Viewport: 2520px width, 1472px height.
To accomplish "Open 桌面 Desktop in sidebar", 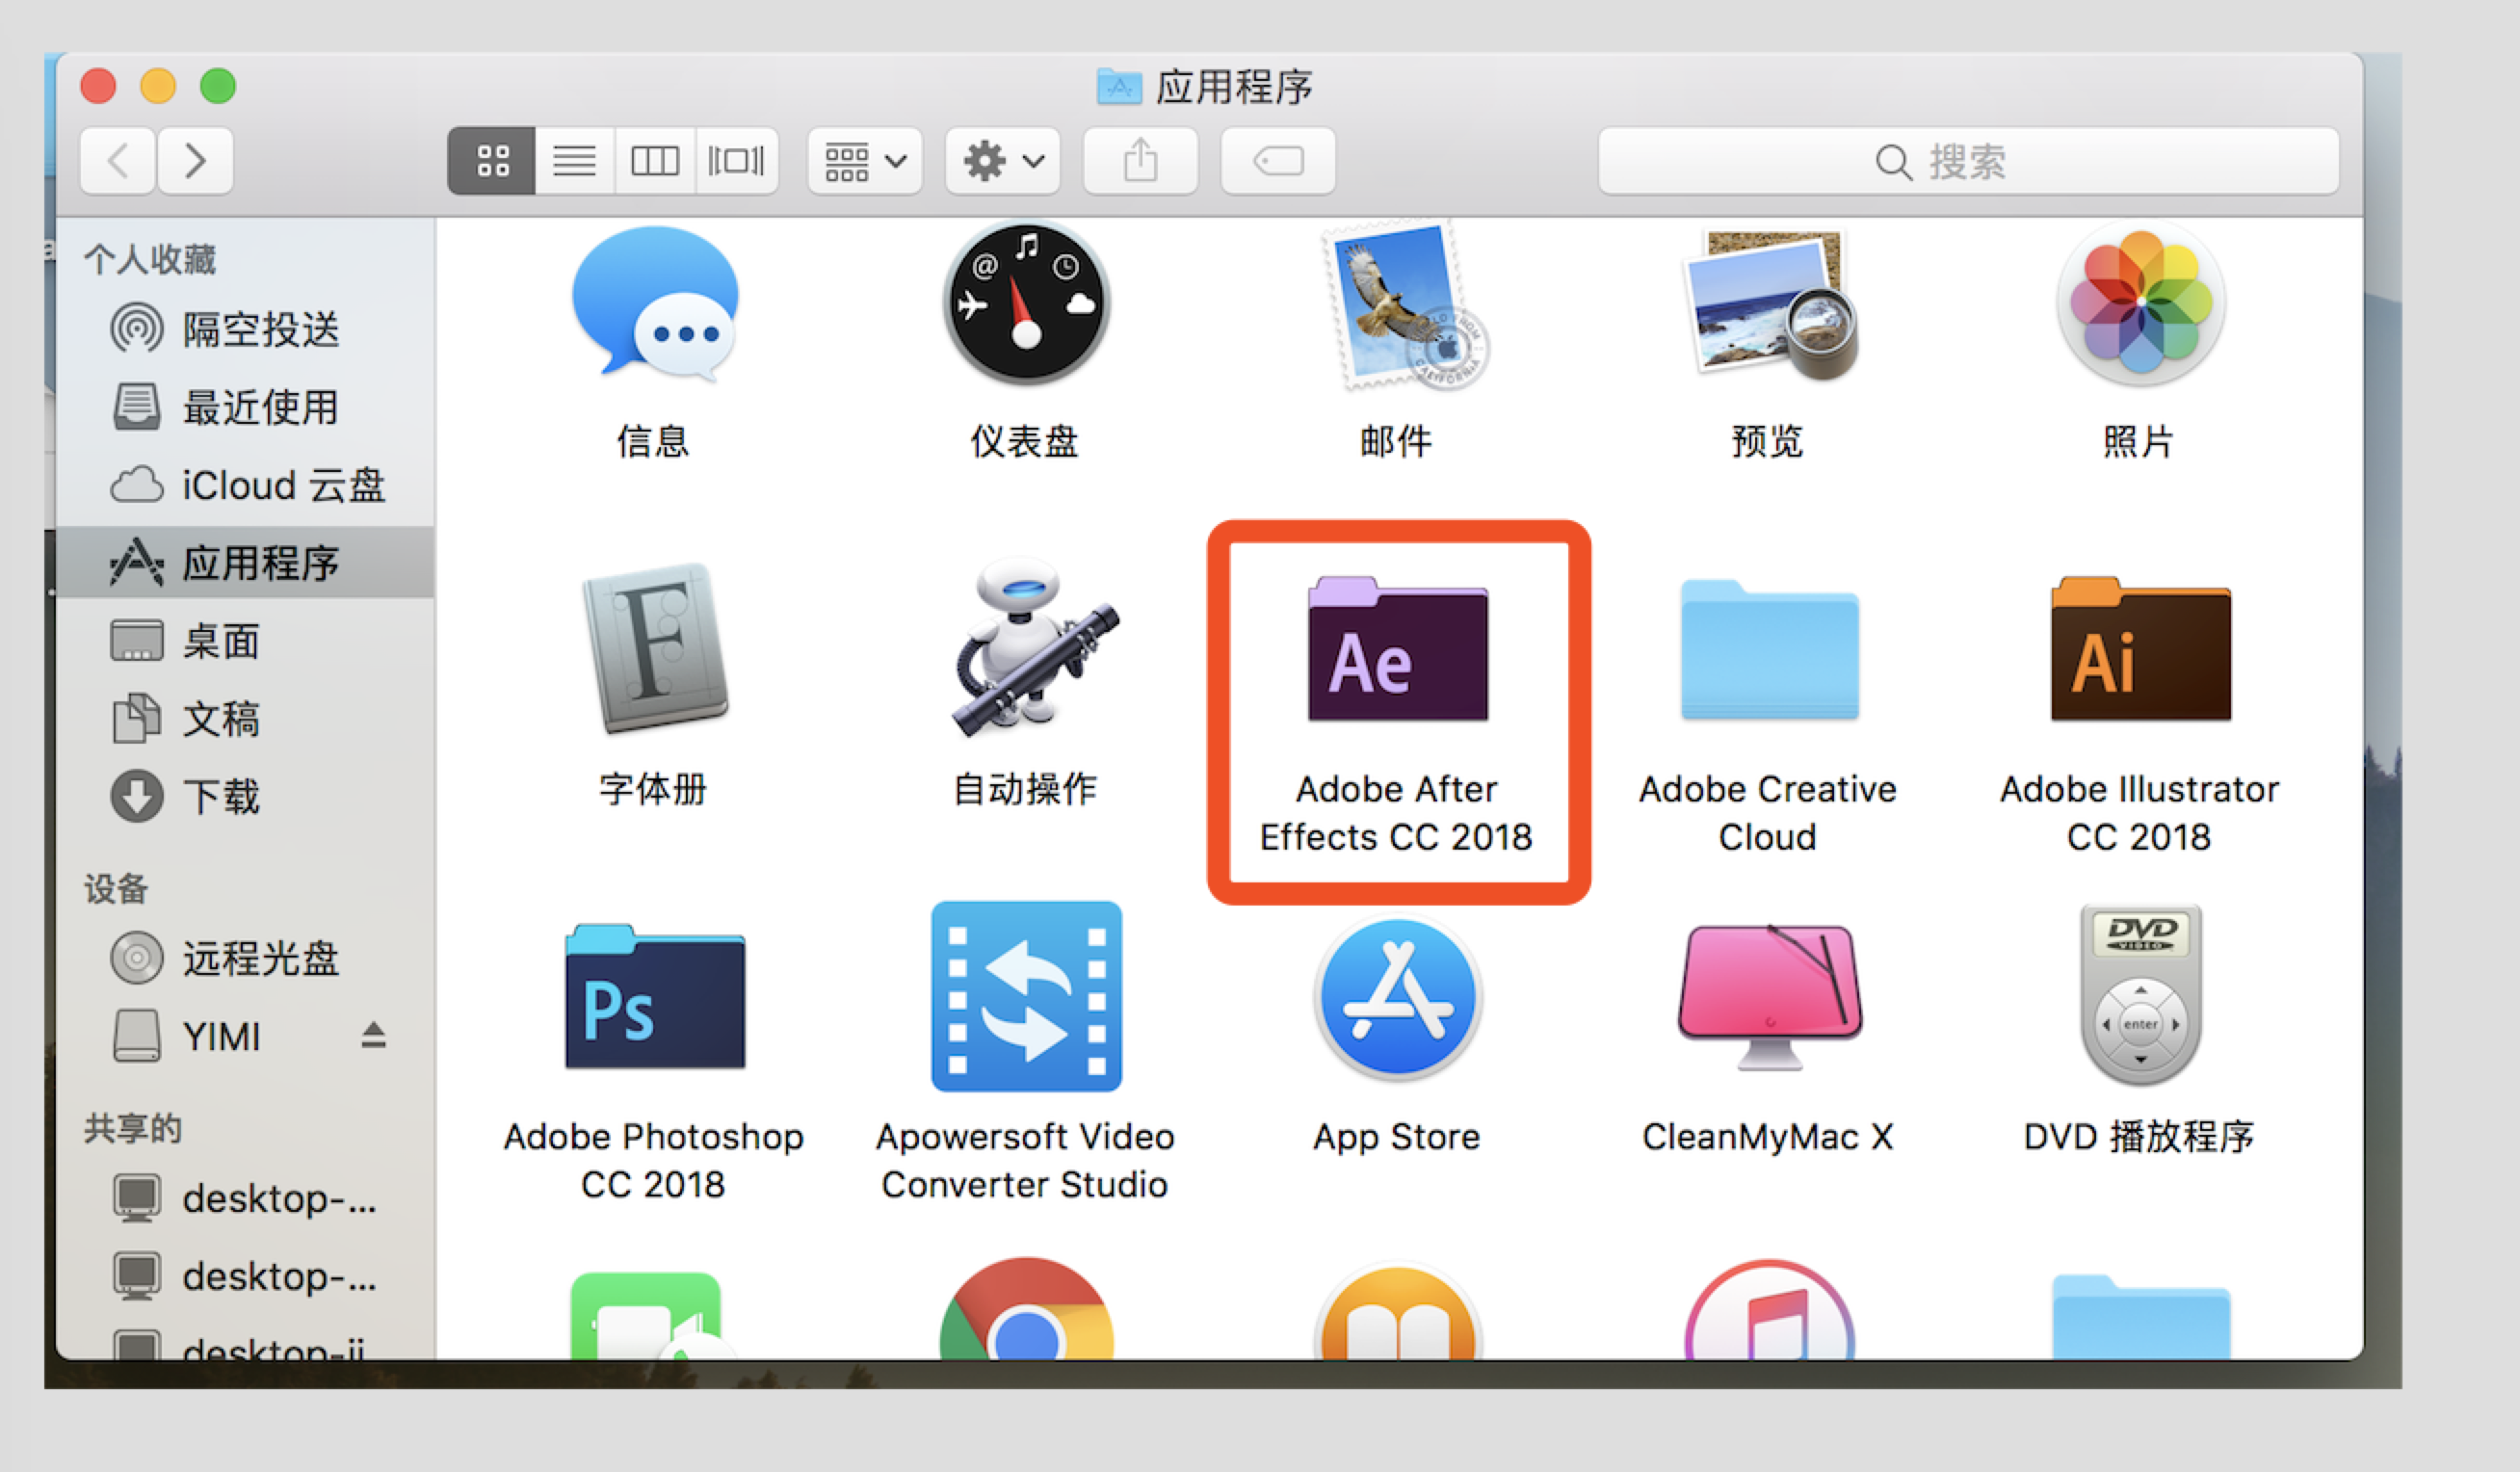I will point(246,641).
